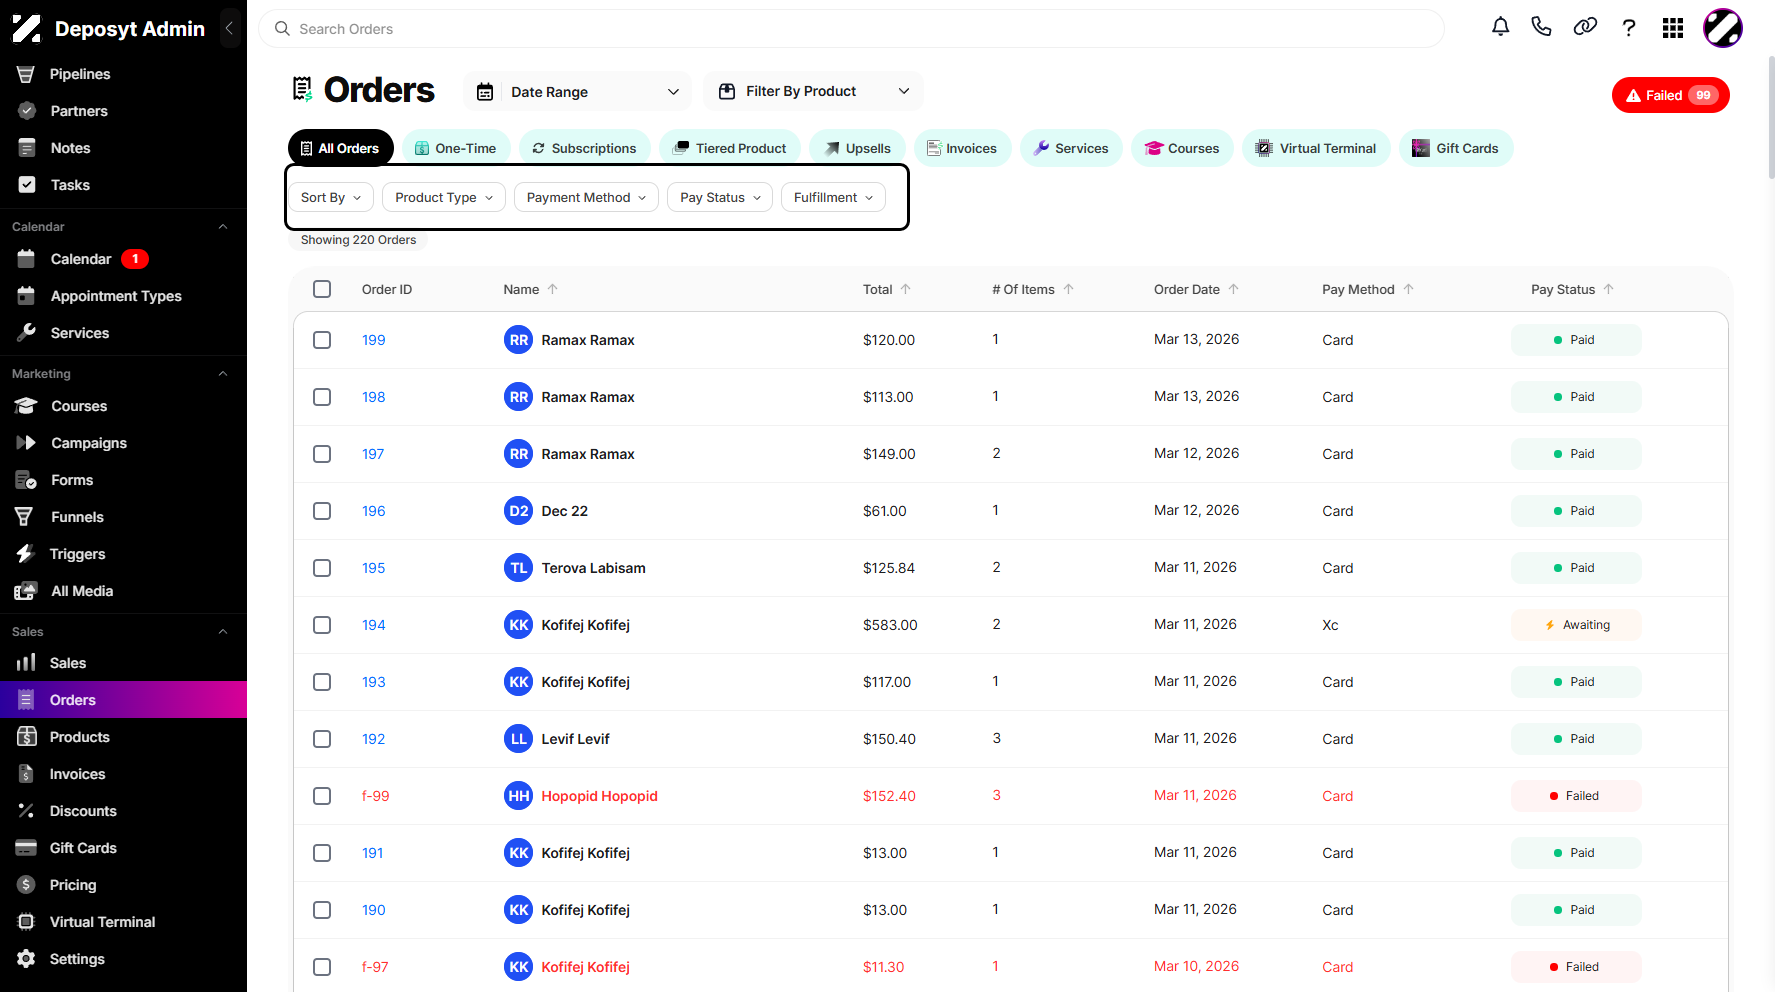This screenshot has height=992, width=1775.
Task: Open Discounts in the sidebar
Action: (x=83, y=811)
